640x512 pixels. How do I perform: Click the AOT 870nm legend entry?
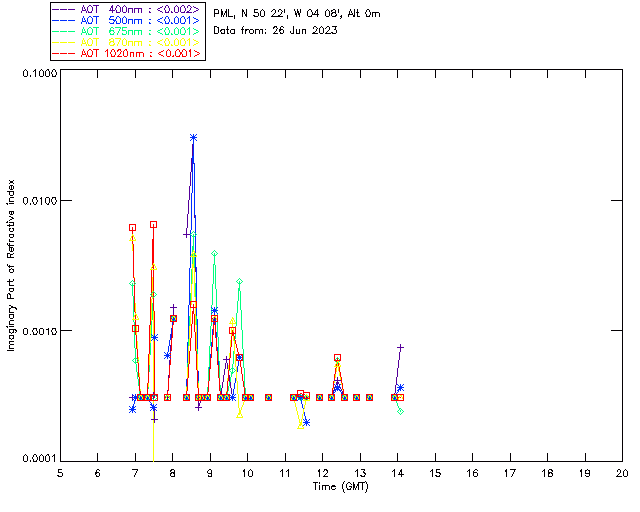coord(127,42)
